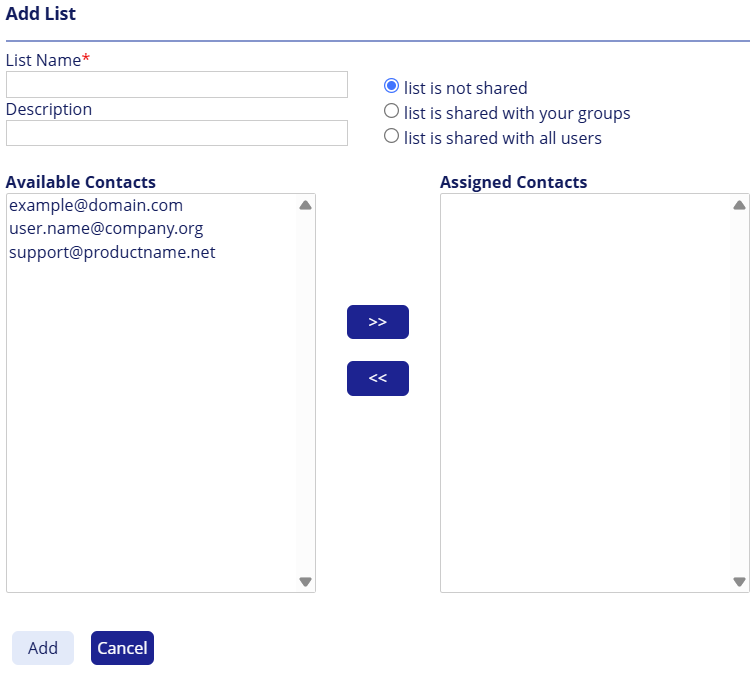Cancel adding the list

[122, 648]
